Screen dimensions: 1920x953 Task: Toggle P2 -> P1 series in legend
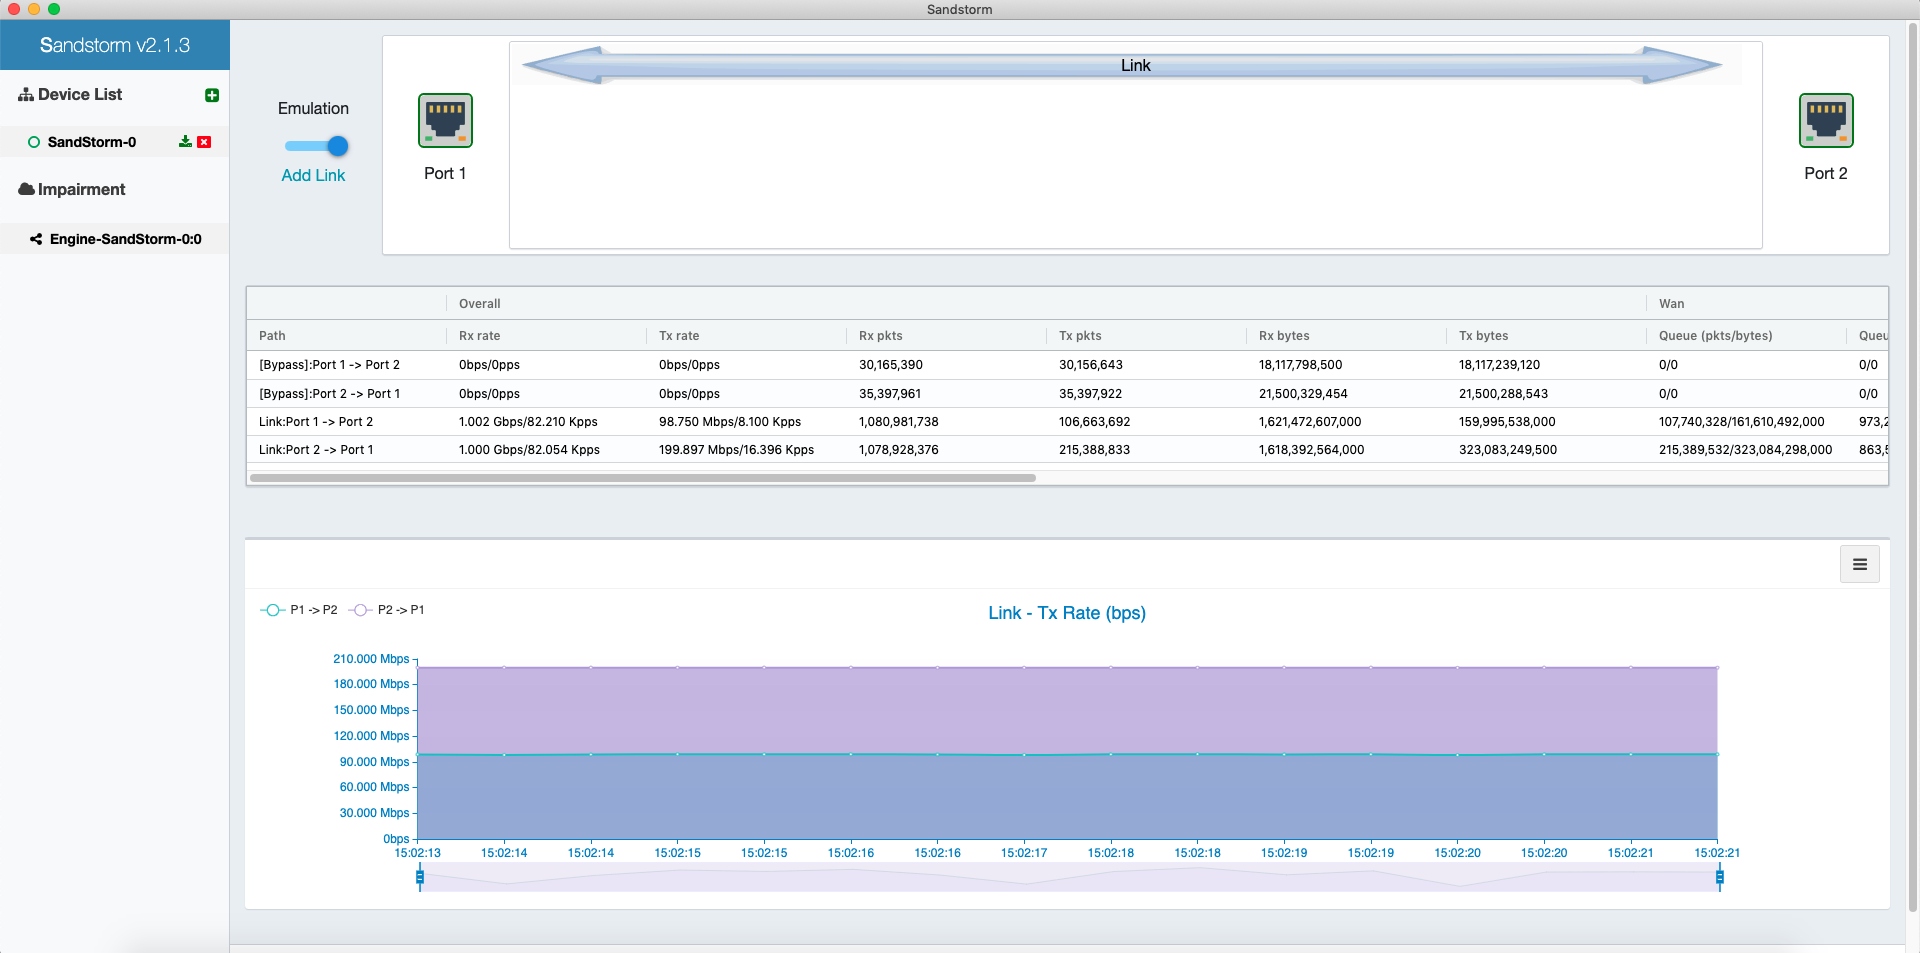pyautogui.click(x=387, y=610)
